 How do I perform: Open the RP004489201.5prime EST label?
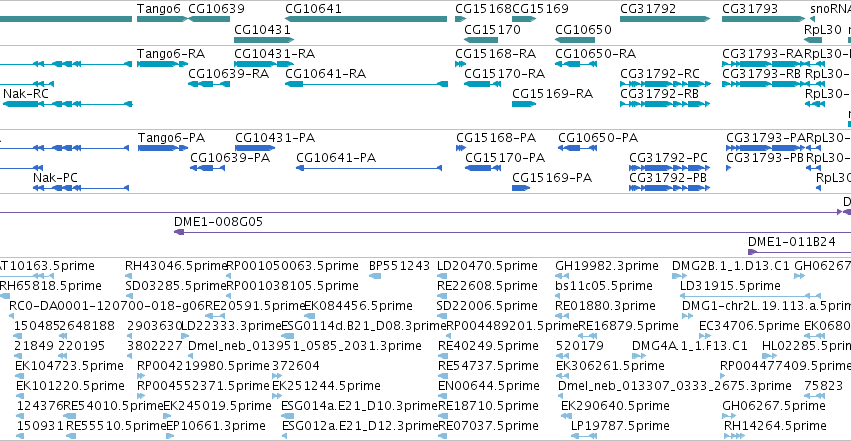512,326
